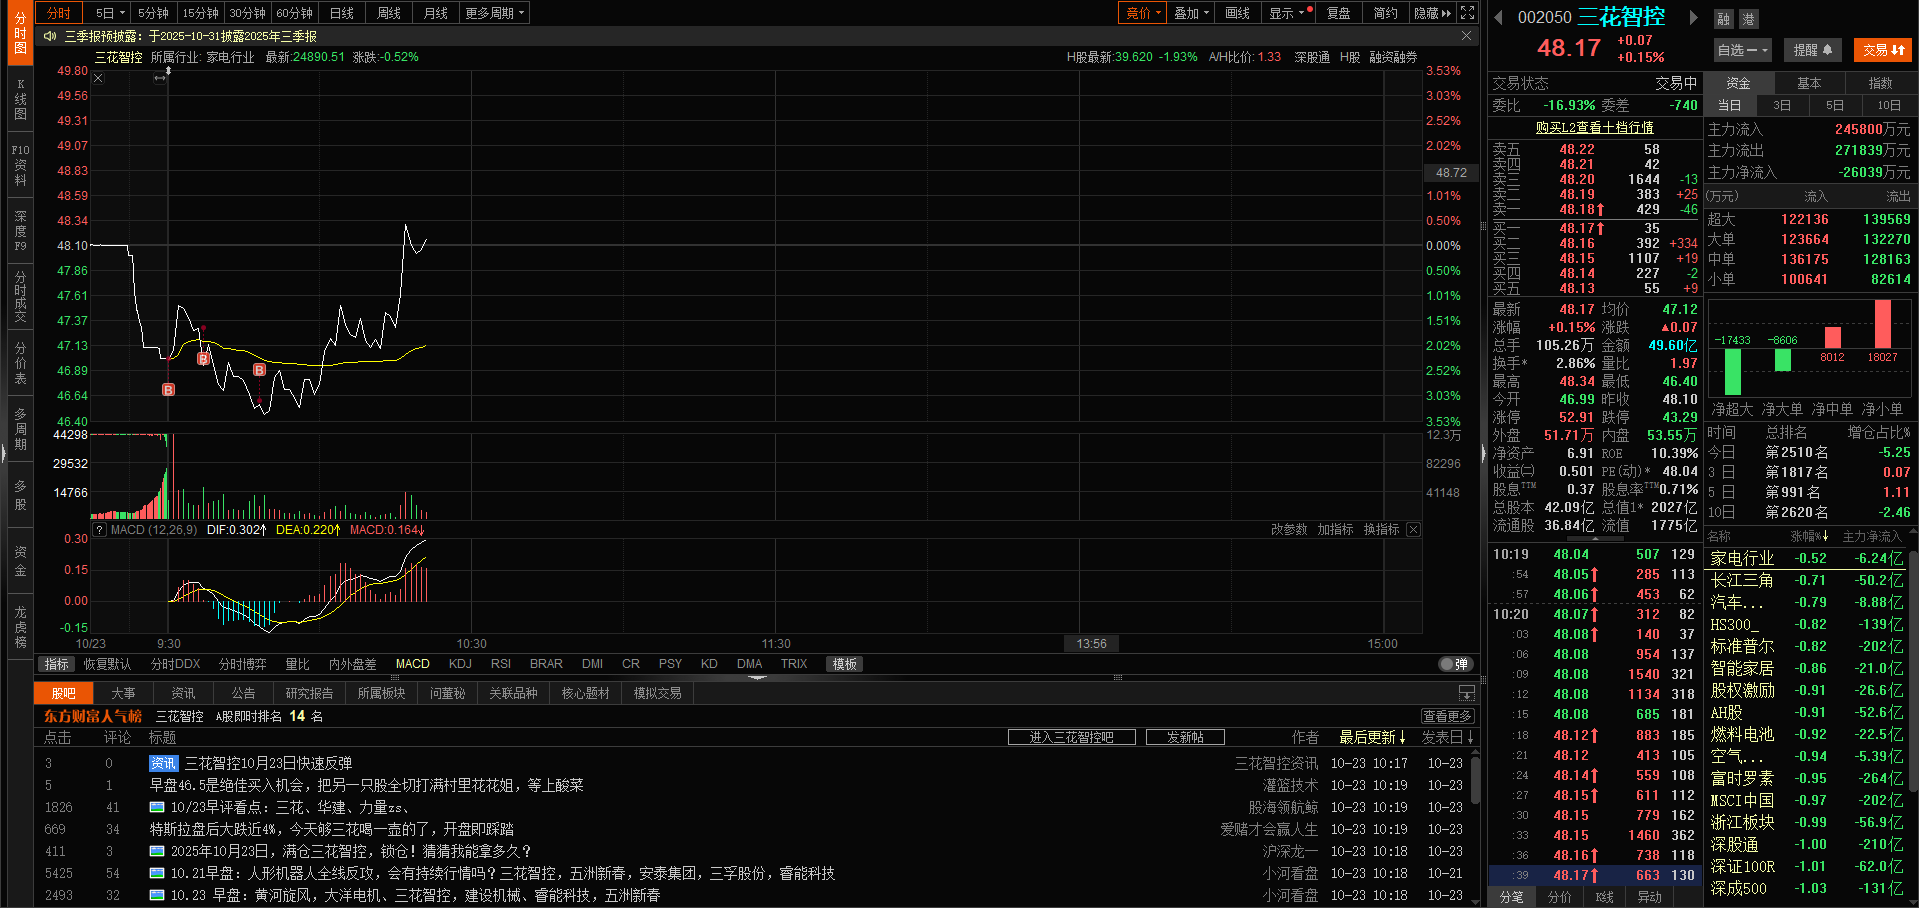The height and width of the screenshot is (908, 1919).
Task: Open post 三花智控10月23日快速反弹
Action: tap(268, 763)
